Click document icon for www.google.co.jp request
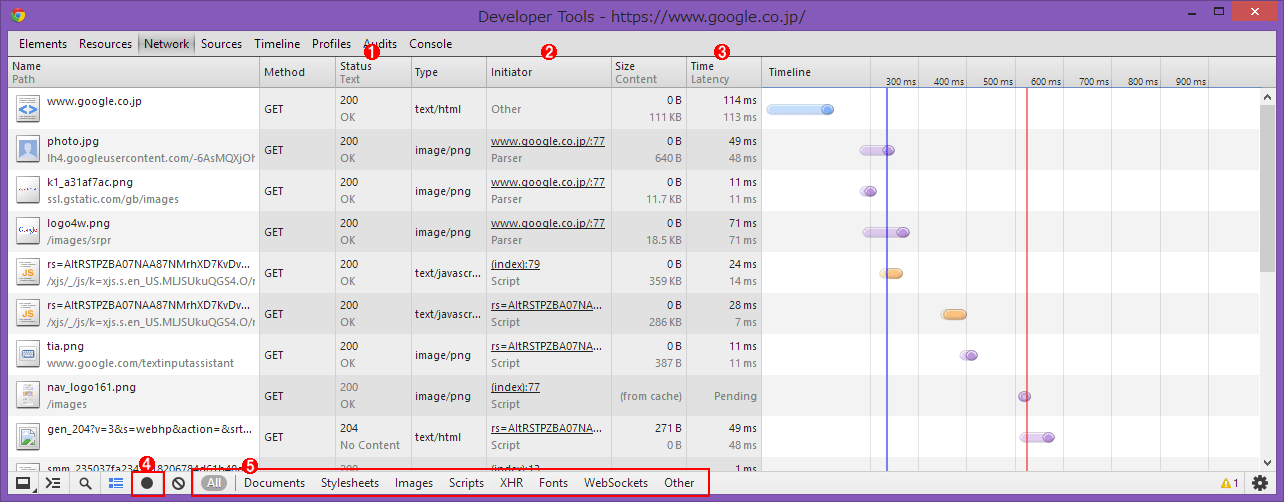 pyautogui.click(x=28, y=109)
